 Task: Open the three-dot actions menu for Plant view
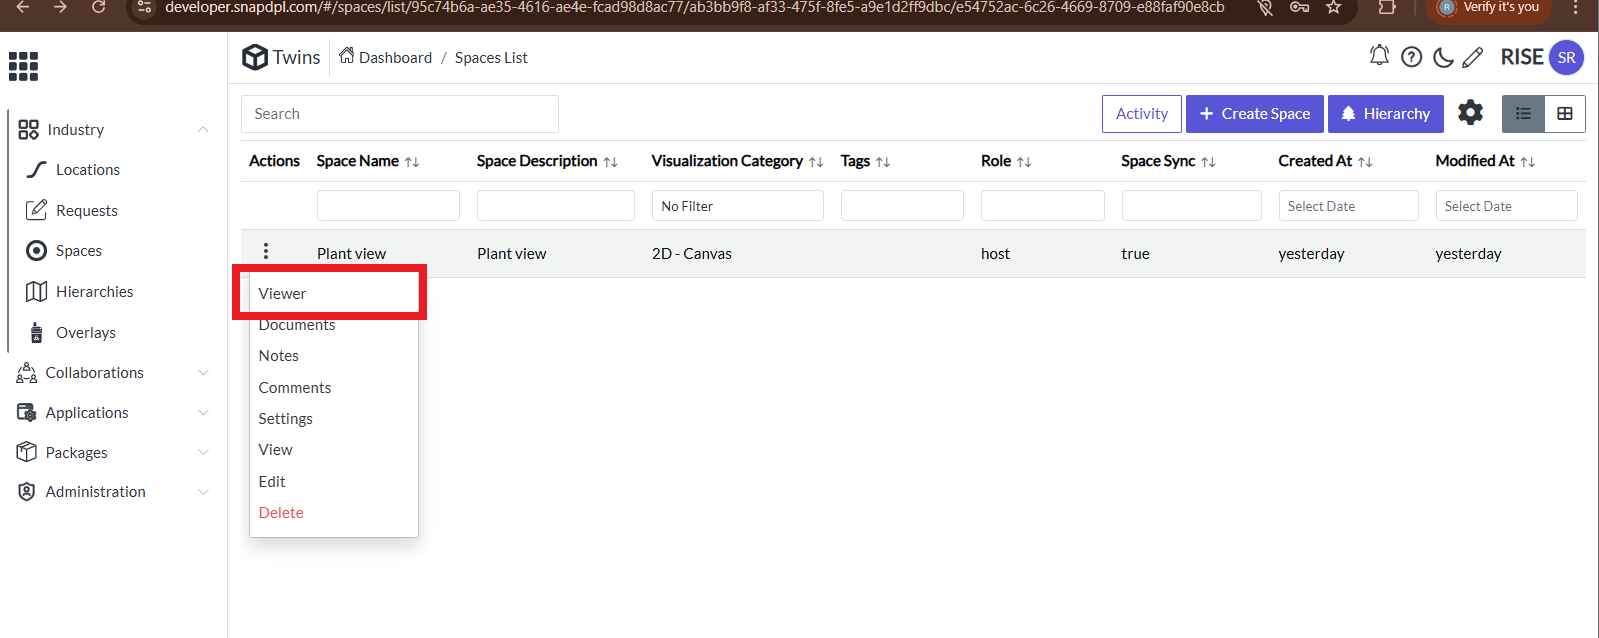[266, 251]
